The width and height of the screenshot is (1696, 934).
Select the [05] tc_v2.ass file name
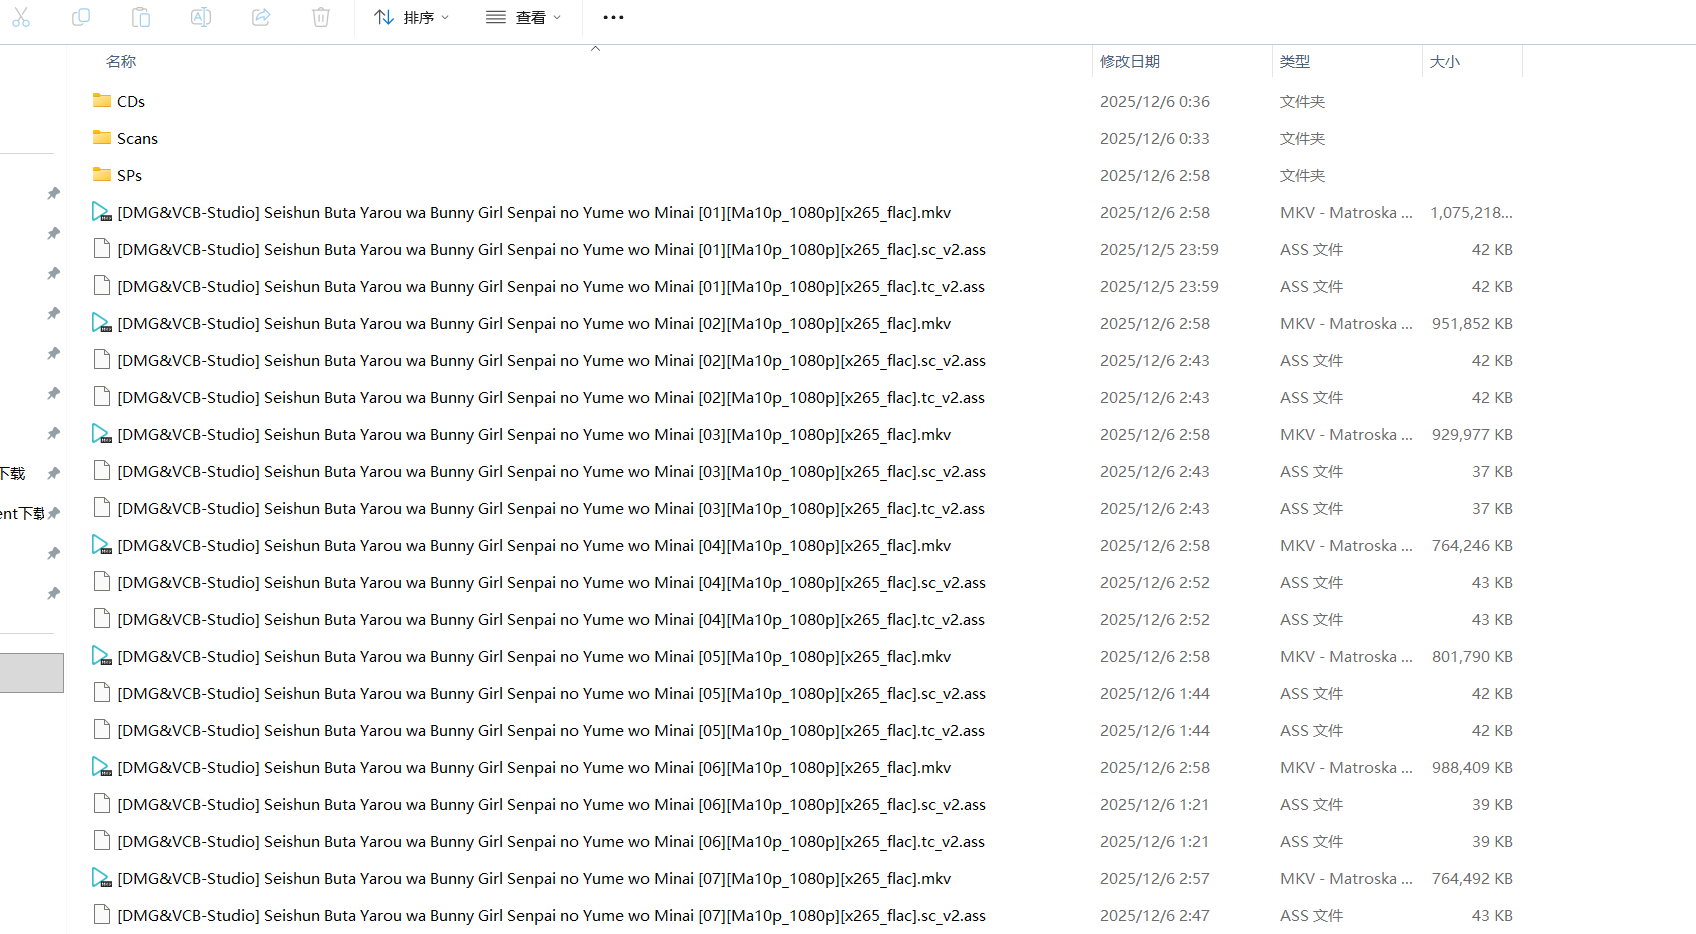(551, 730)
